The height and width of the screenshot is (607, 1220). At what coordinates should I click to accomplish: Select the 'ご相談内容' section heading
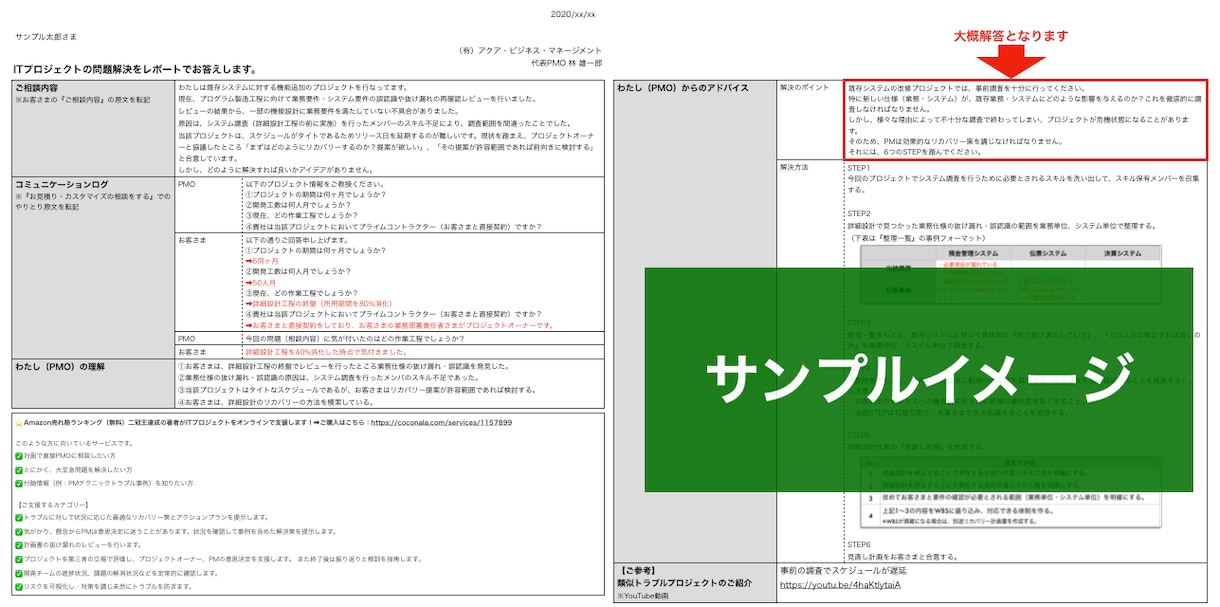tap(36, 88)
